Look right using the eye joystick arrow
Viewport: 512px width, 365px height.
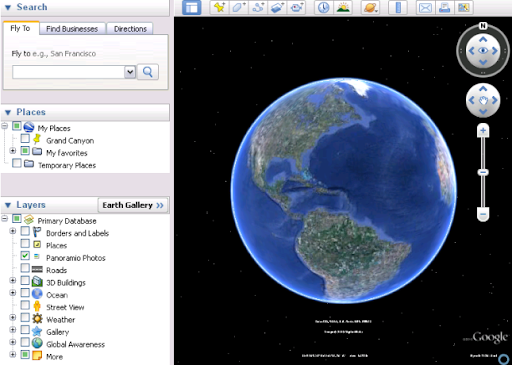pyautogui.click(x=495, y=51)
